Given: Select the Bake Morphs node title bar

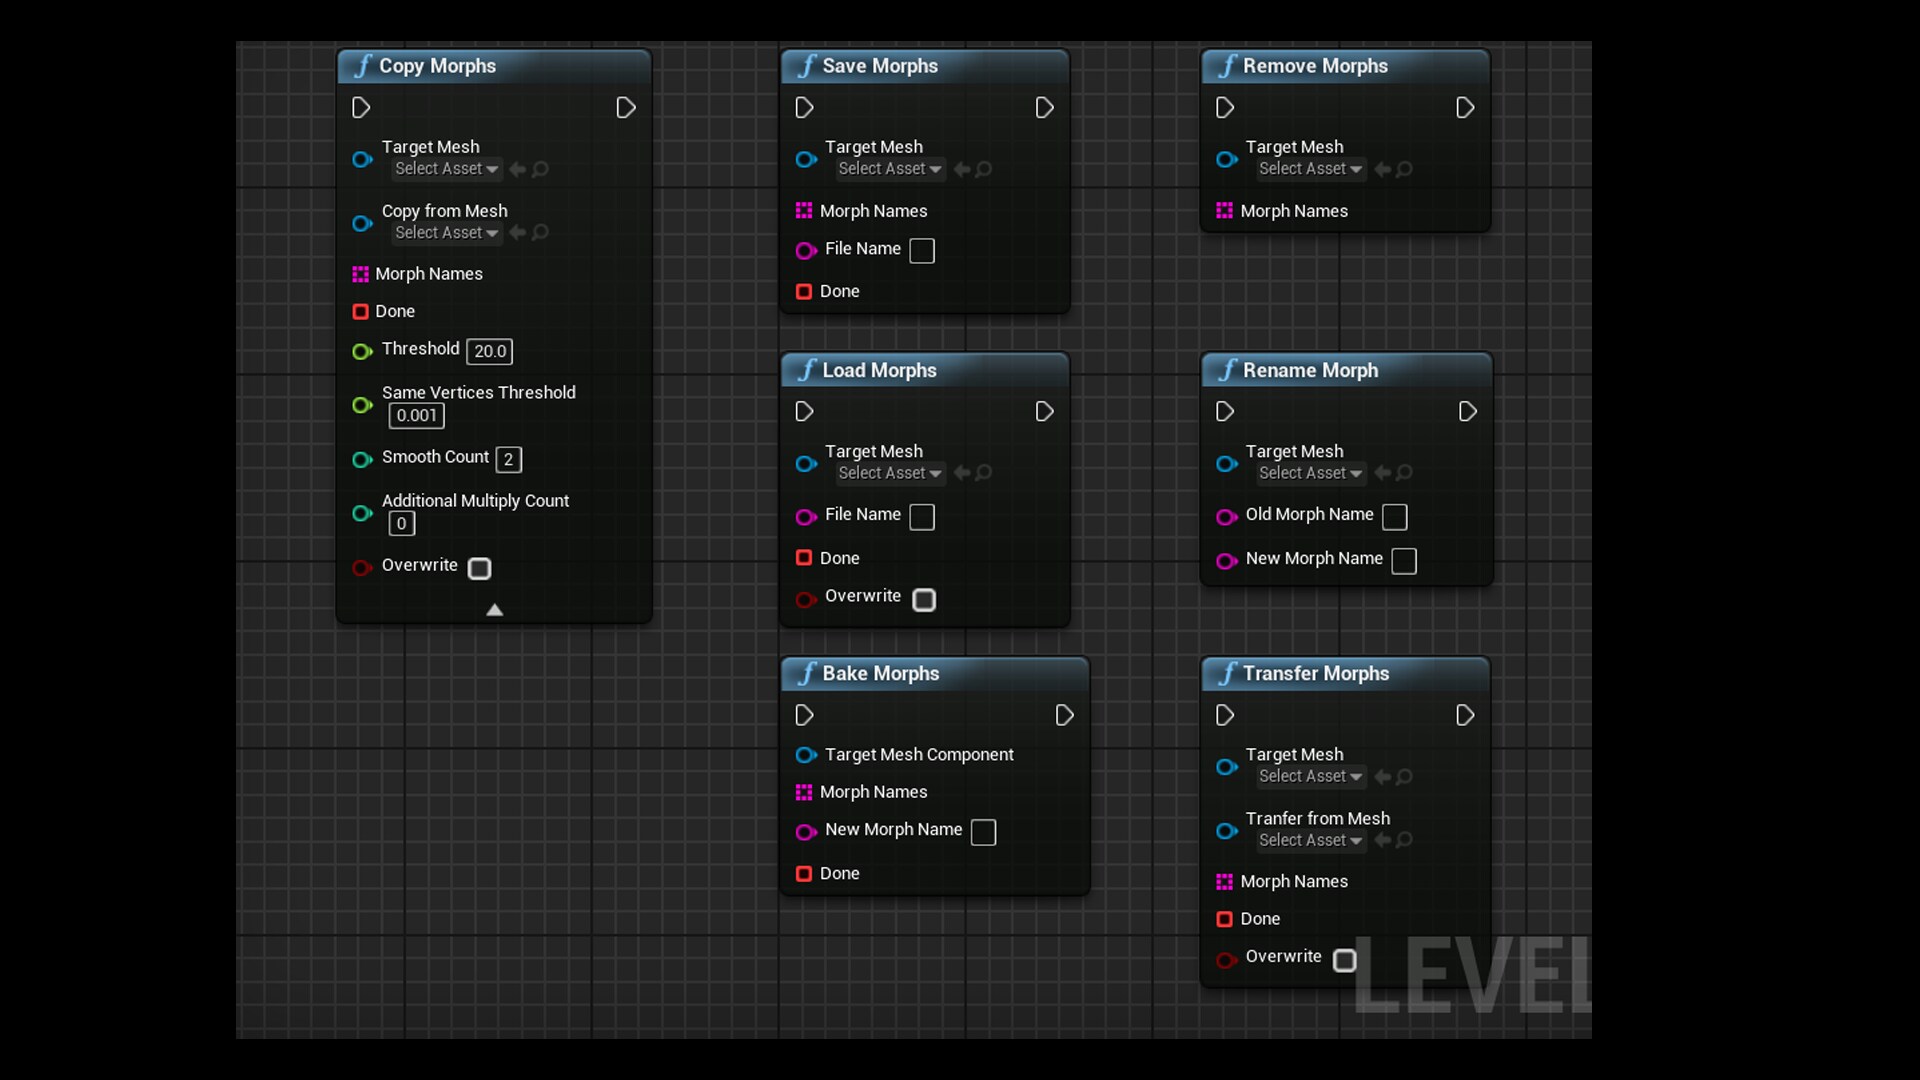Looking at the screenshot, I should click(935, 674).
